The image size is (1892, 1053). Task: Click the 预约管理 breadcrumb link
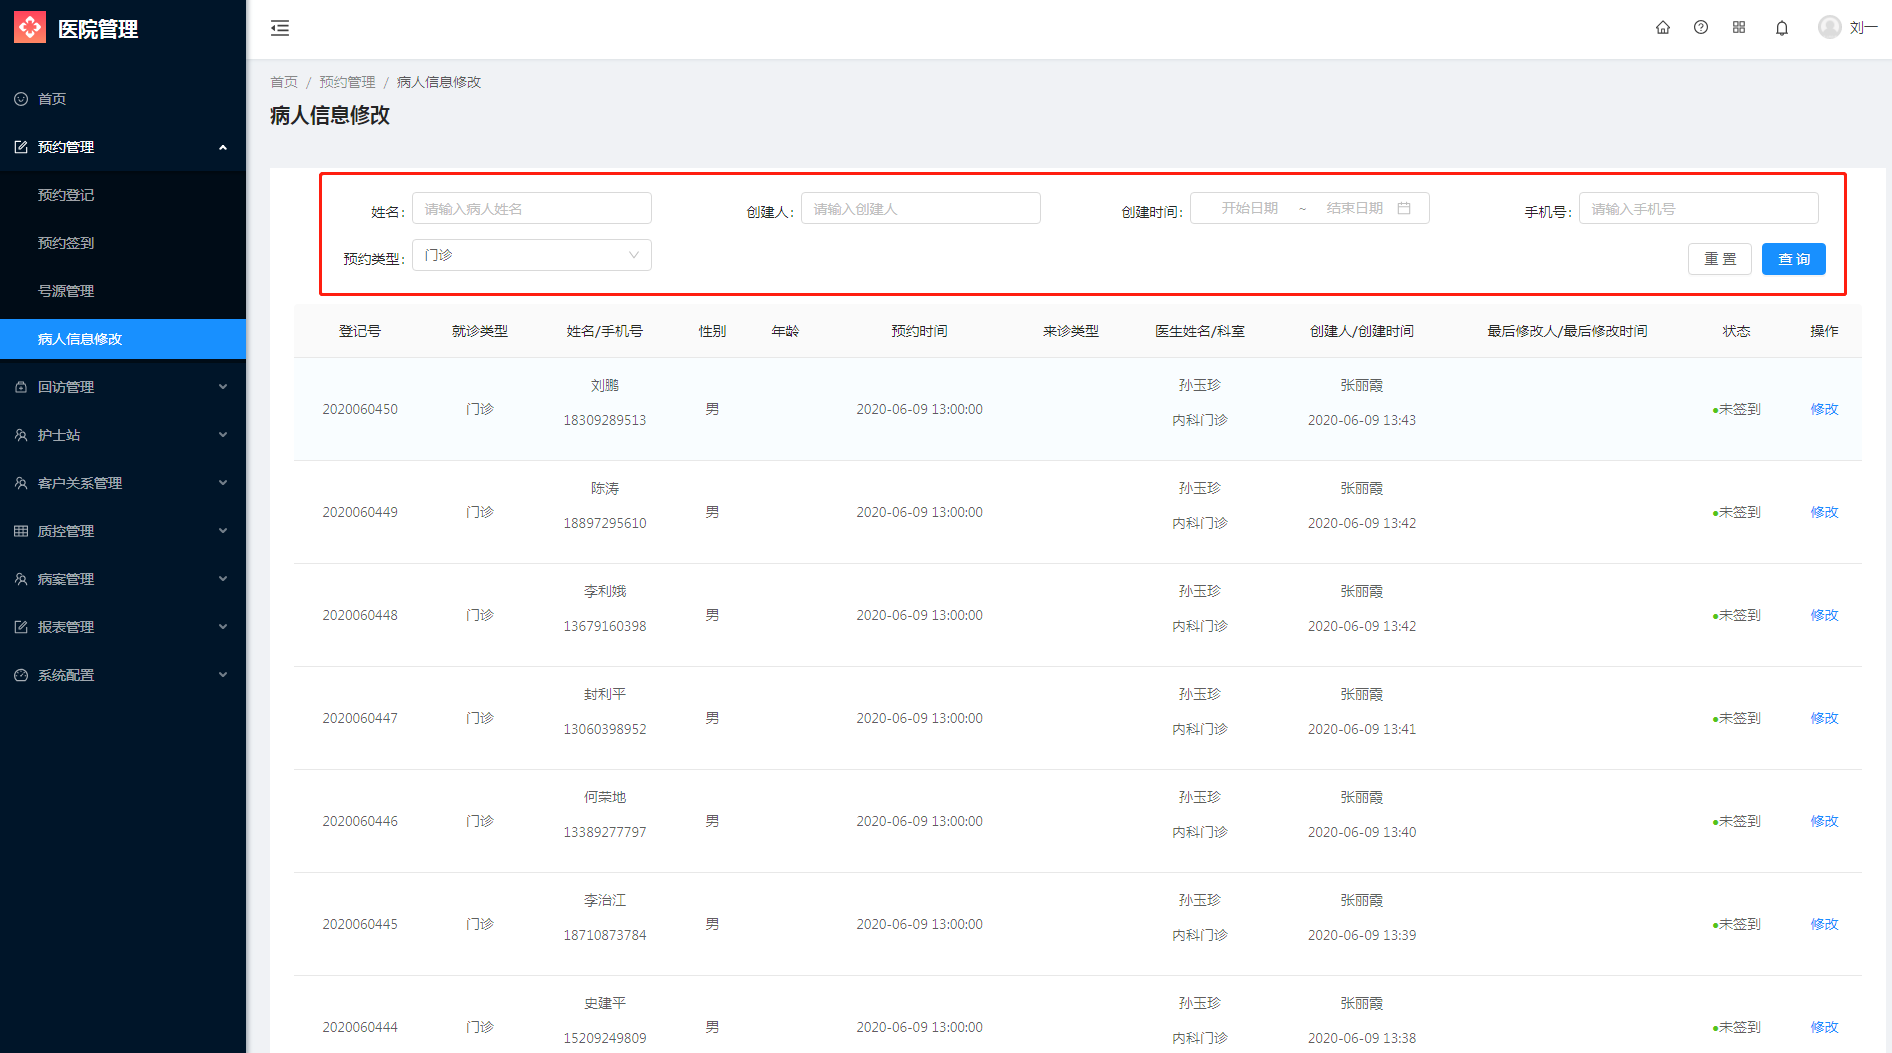tap(347, 82)
